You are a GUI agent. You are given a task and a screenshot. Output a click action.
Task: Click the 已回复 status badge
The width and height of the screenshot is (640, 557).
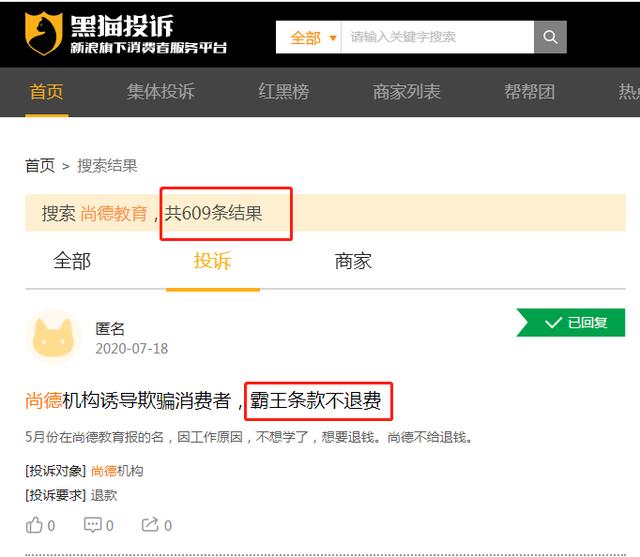[x=571, y=322]
